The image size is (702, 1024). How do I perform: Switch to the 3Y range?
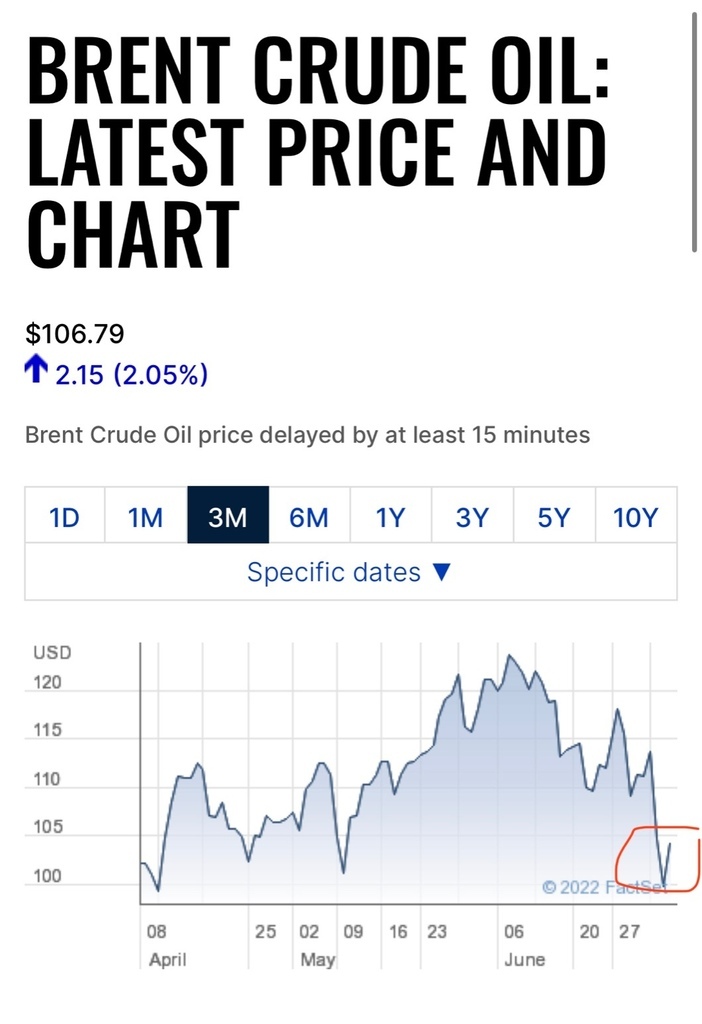[x=472, y=517]
